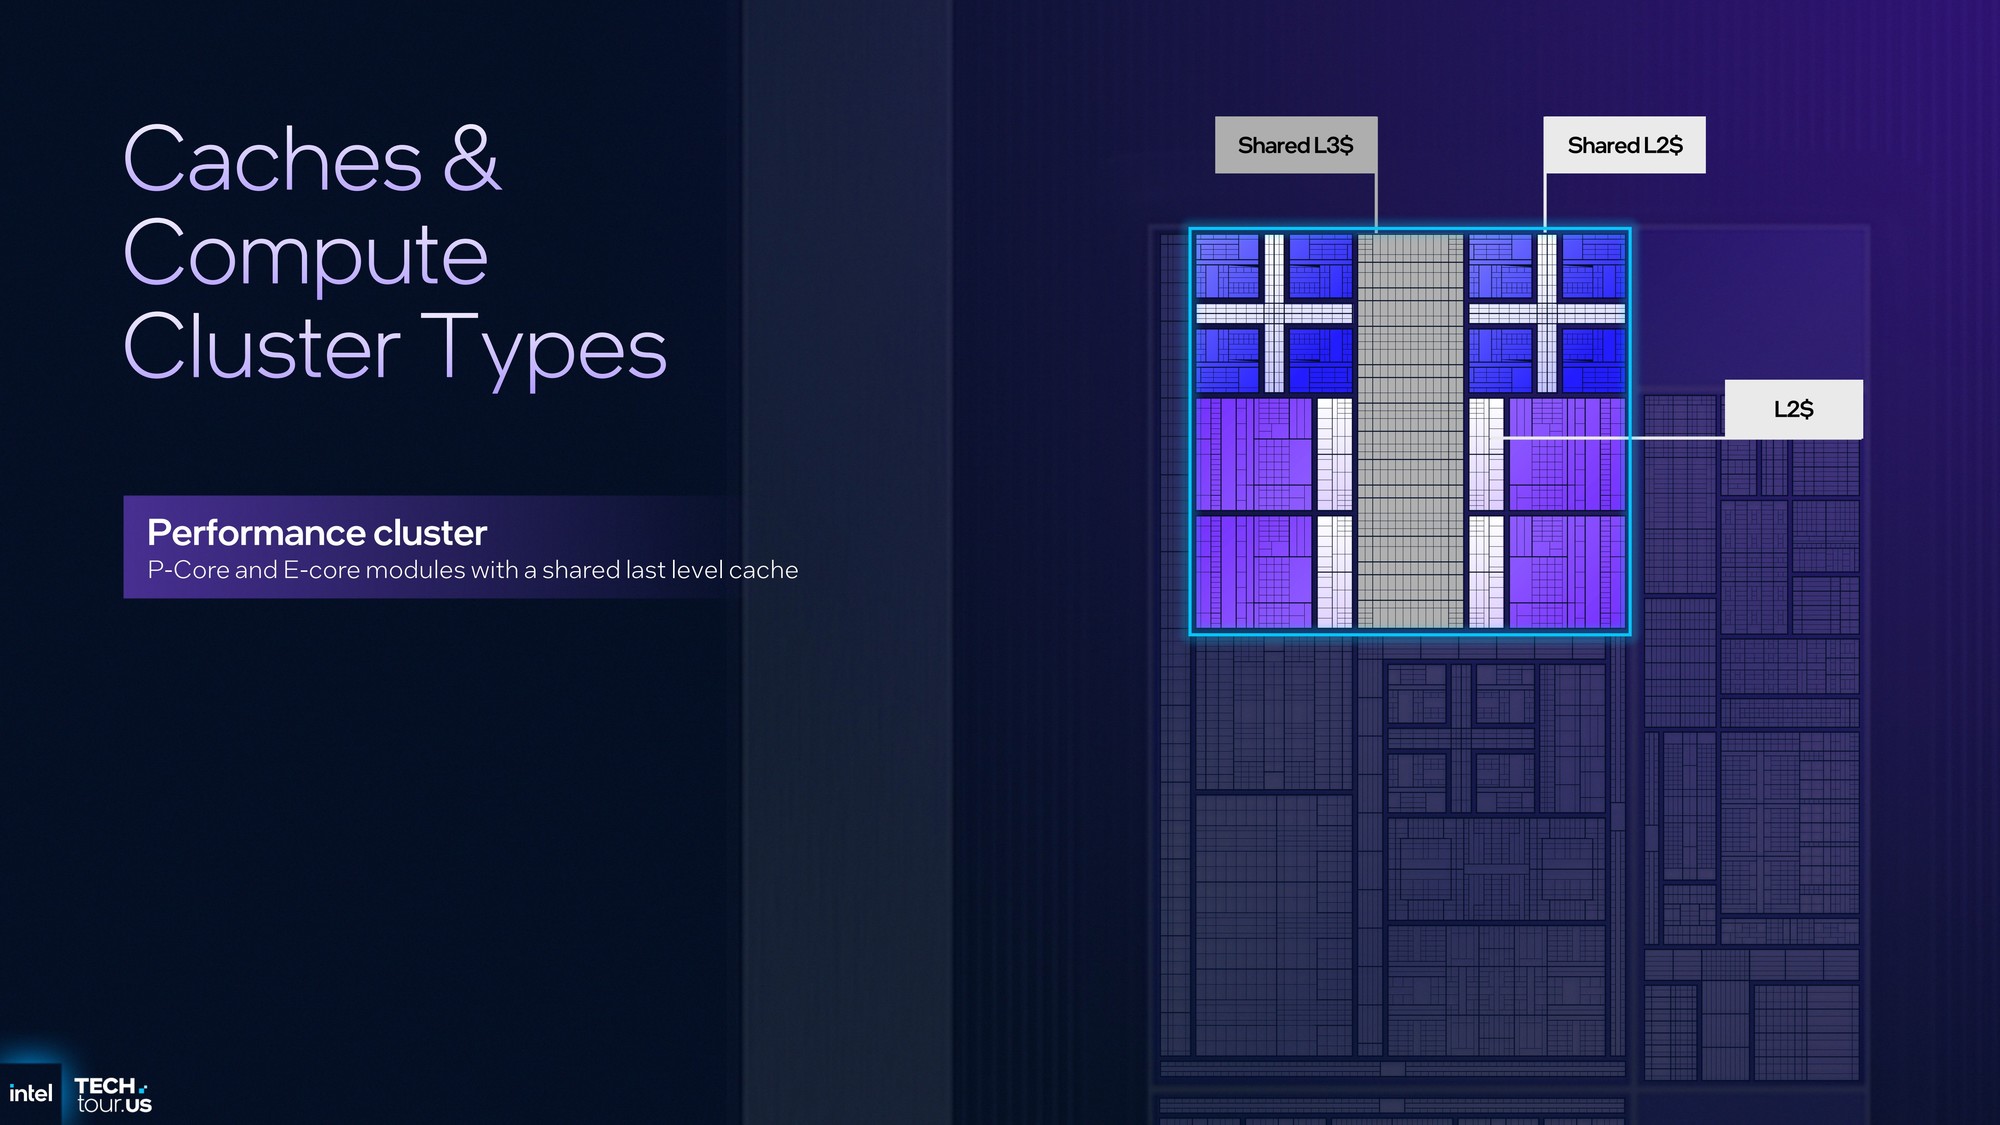Image resolution: width=2000 pixels, height=1125 pixels.
Task: Click the lower-right purple P-core block
Action: [1566, 571]
